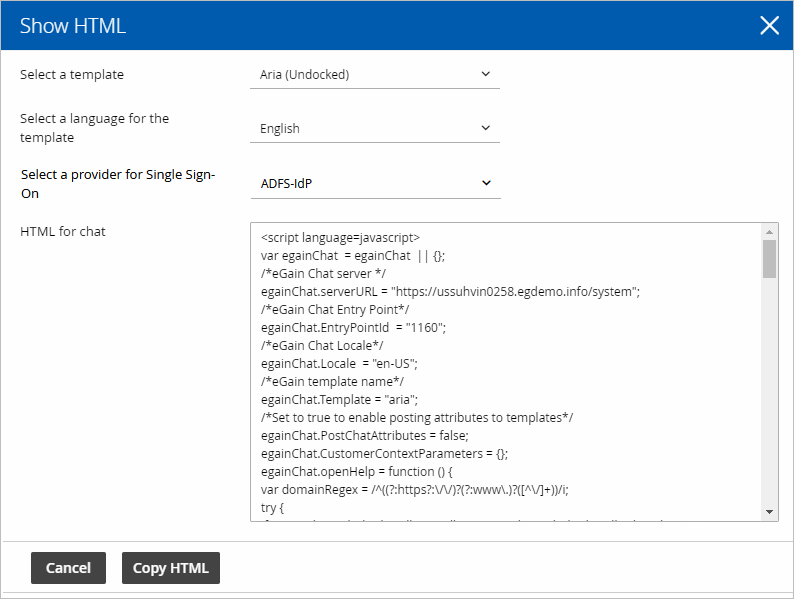Click the scrollbar down arrow in HTML box
Image resolution: width=794 pixels, height=599 pixels.
(769, 512)
